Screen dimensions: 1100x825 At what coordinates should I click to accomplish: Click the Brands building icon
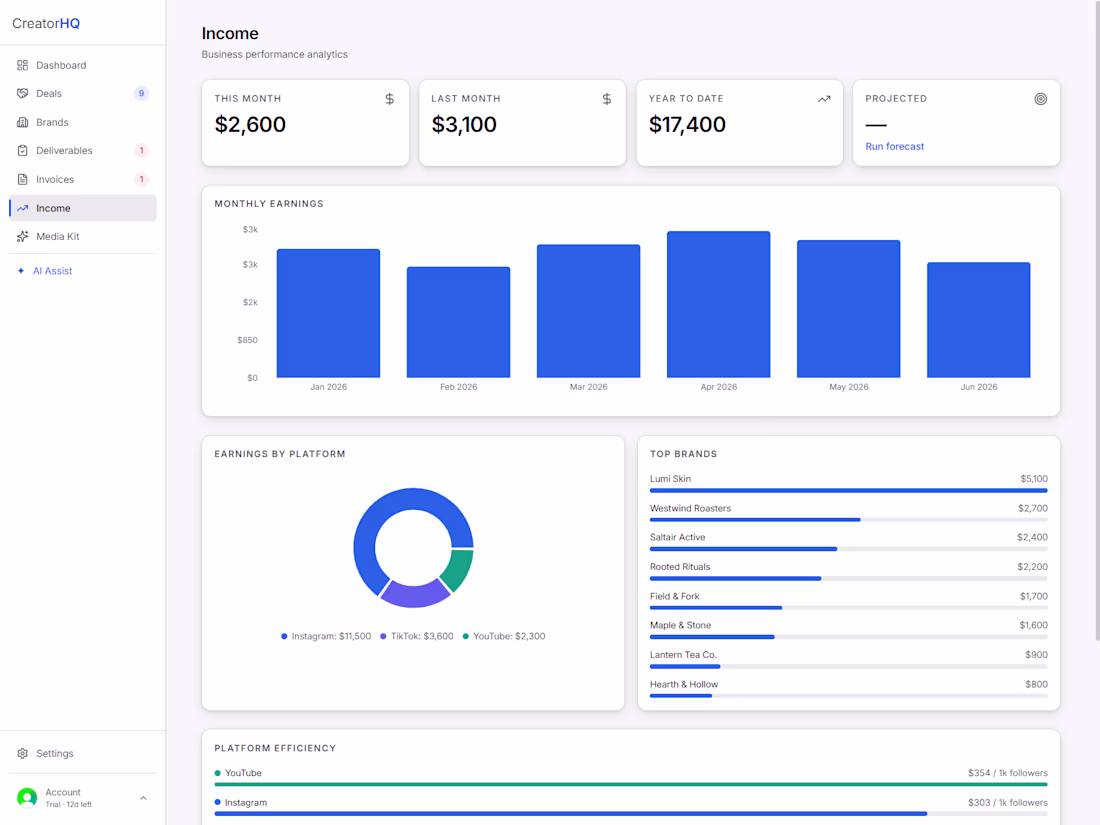[x=22, y=122]
